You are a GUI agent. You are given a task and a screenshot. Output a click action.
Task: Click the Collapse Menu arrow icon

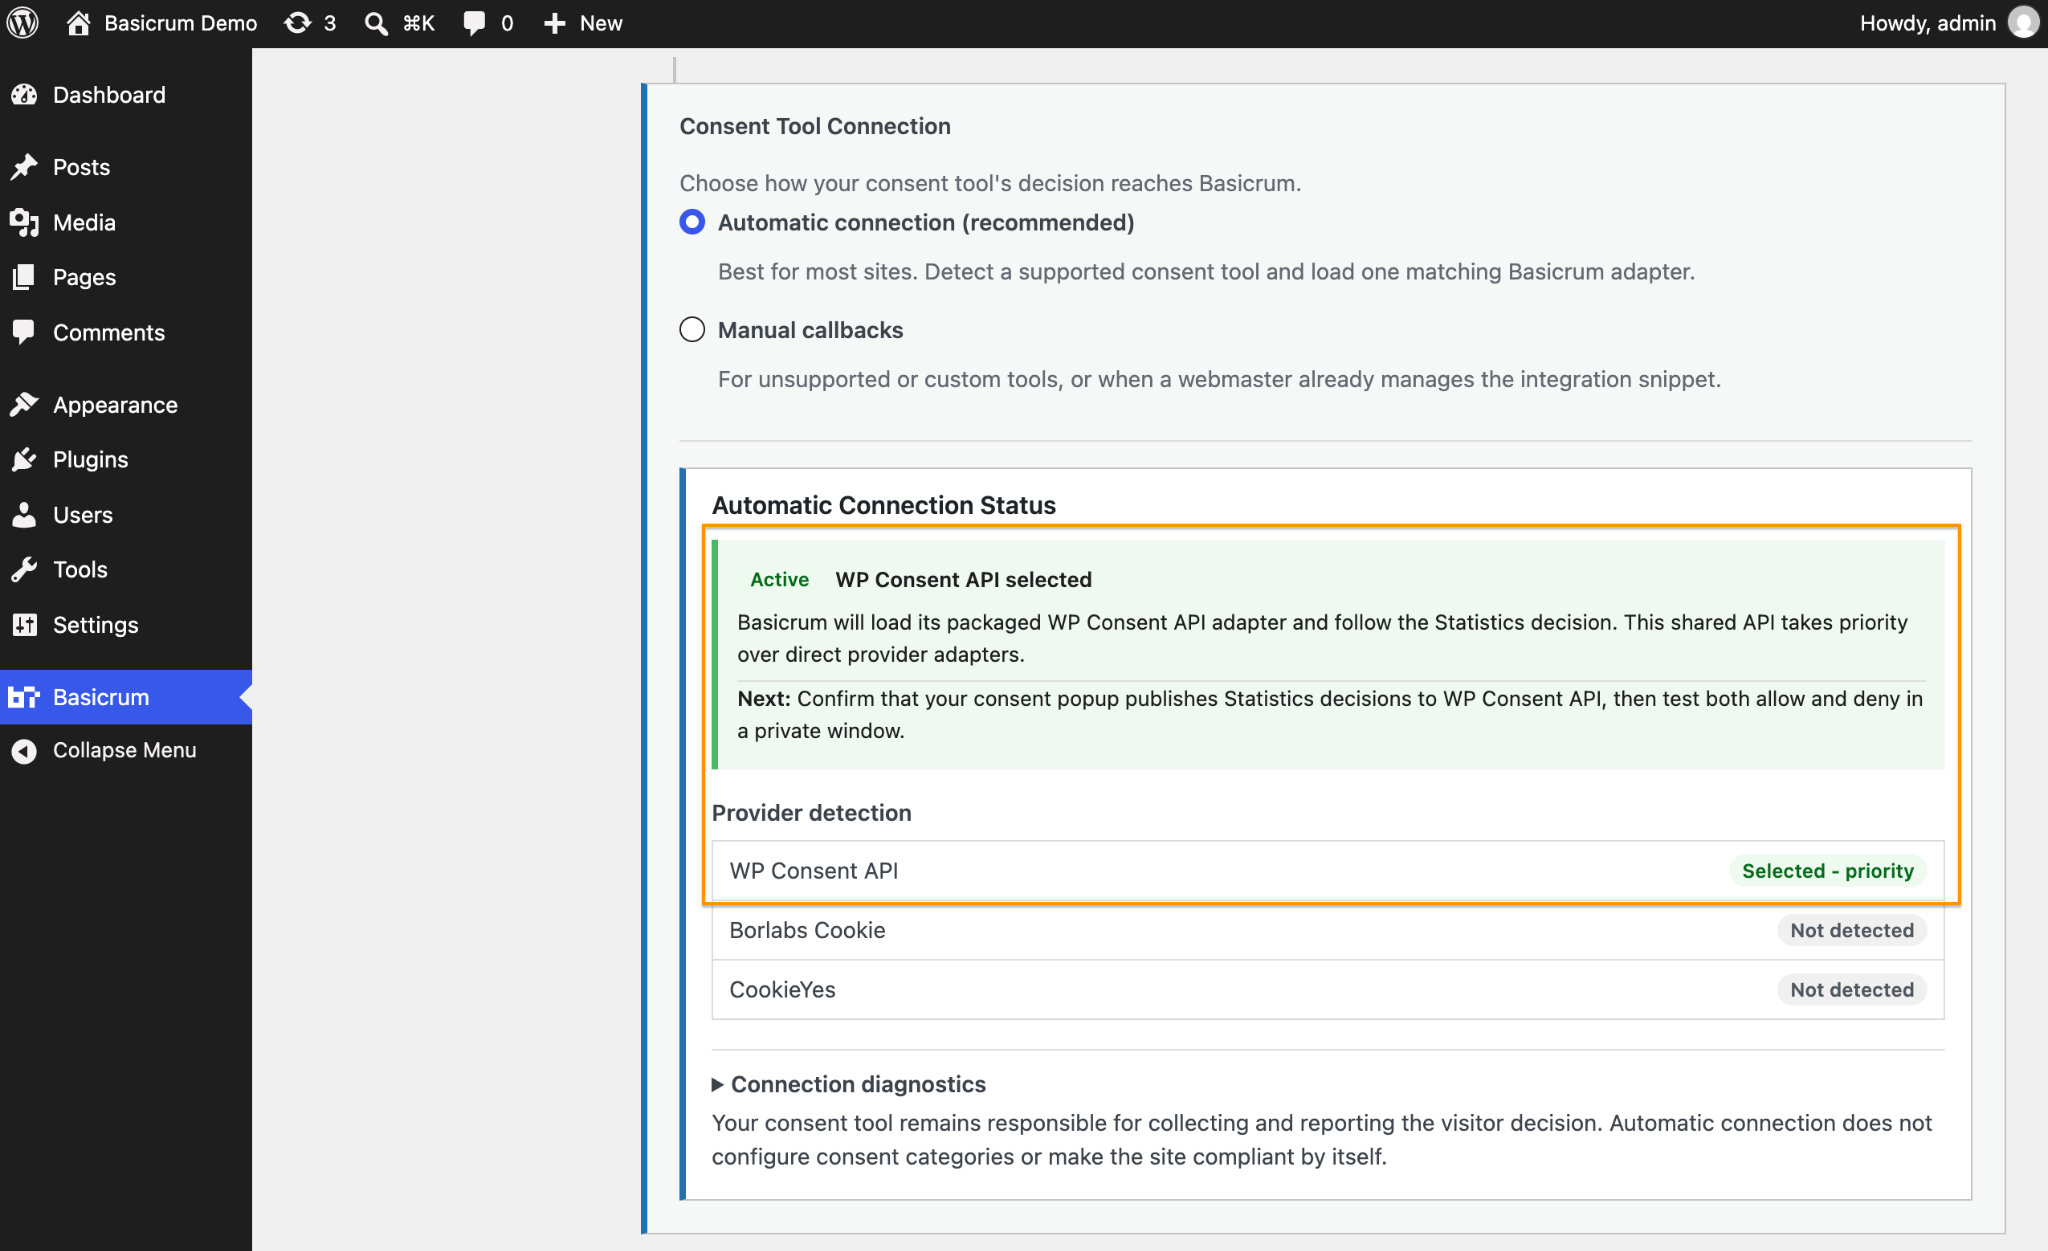[x=24, y=750]
